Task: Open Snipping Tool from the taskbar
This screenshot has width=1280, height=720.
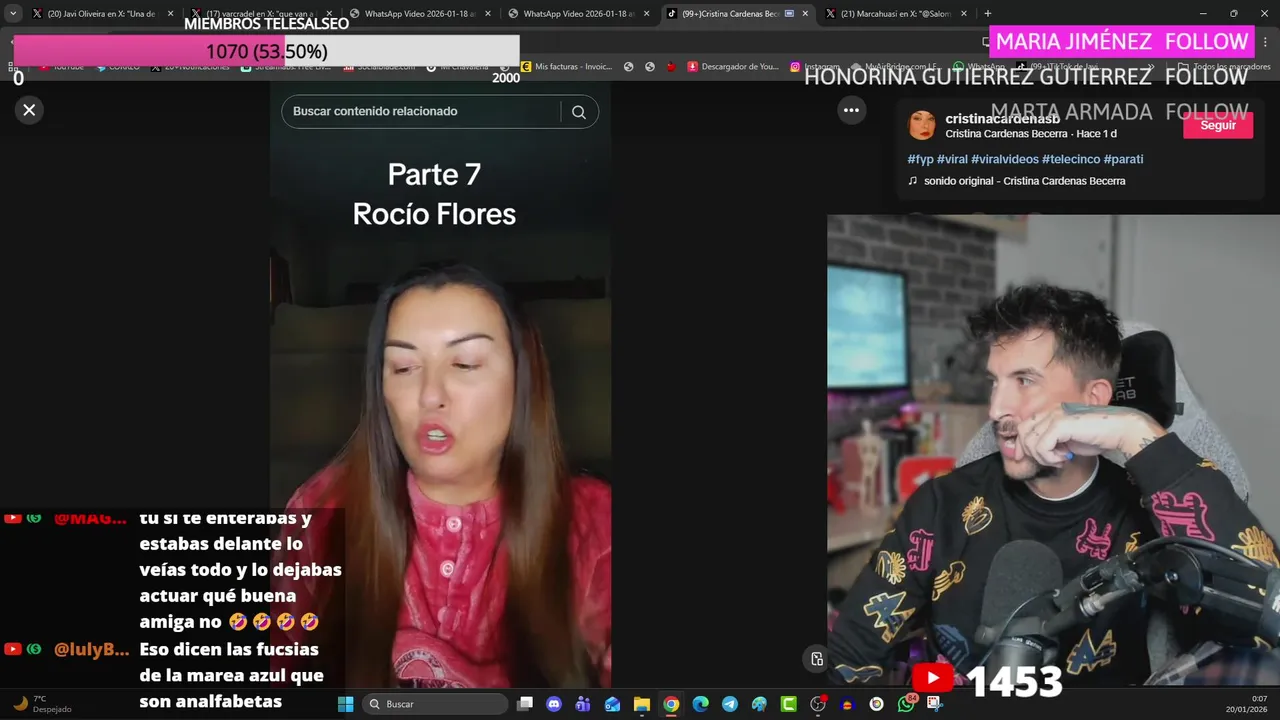Action: tap(935, 704)
